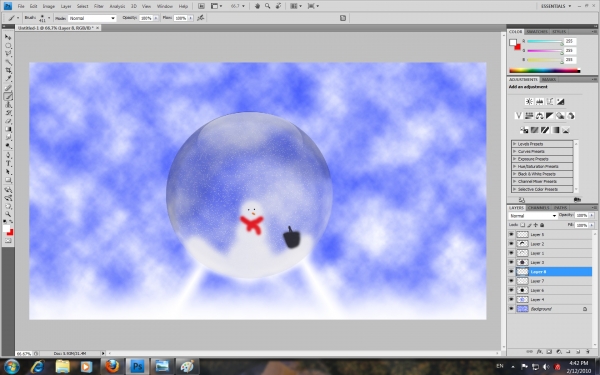The height and width of the screenshot is (375, 600).
Task: Hide the Background layer
Action: [511, 309]
